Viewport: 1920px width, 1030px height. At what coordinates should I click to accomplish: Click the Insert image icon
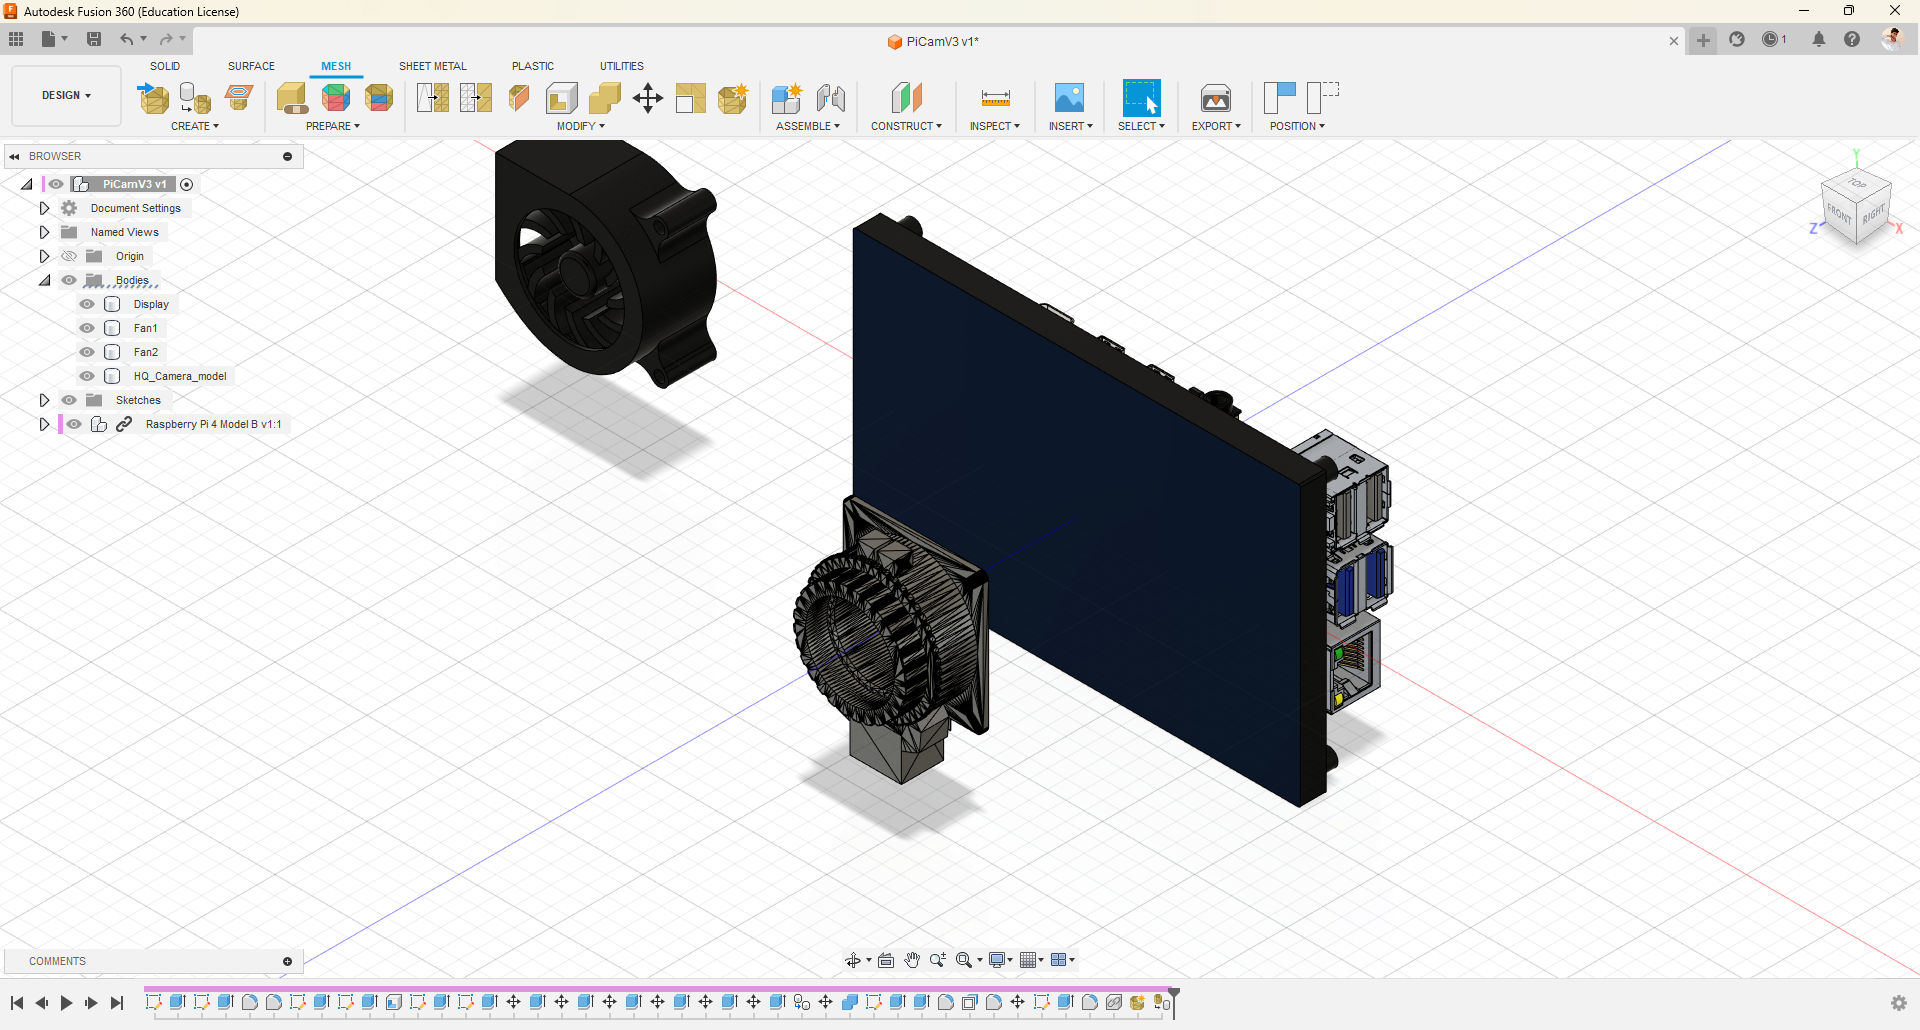(x=1069, y=98)
